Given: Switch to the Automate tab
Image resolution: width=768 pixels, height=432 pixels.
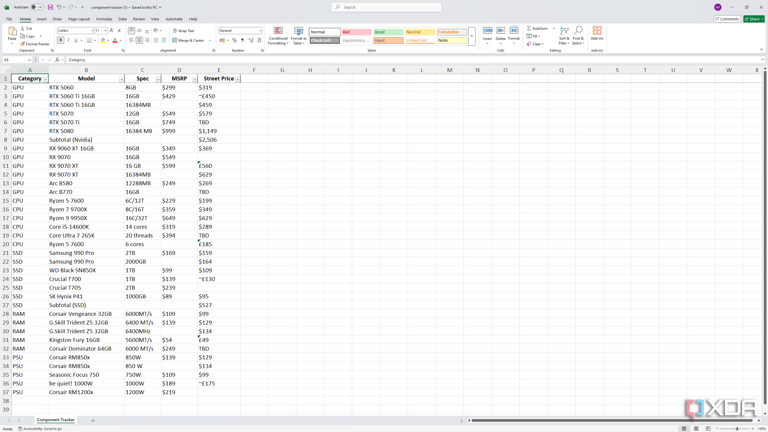Looking at the screenshot, I should pos(174,19).
